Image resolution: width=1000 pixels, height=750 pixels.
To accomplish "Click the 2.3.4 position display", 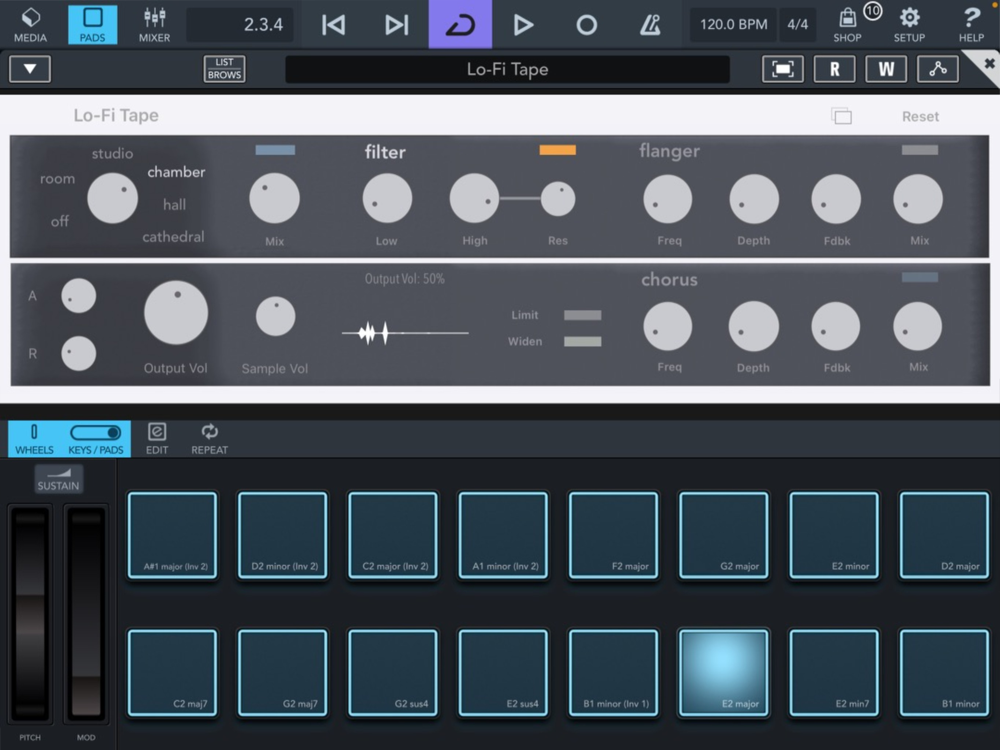I will pyautogui.click(x=240, y=25).
